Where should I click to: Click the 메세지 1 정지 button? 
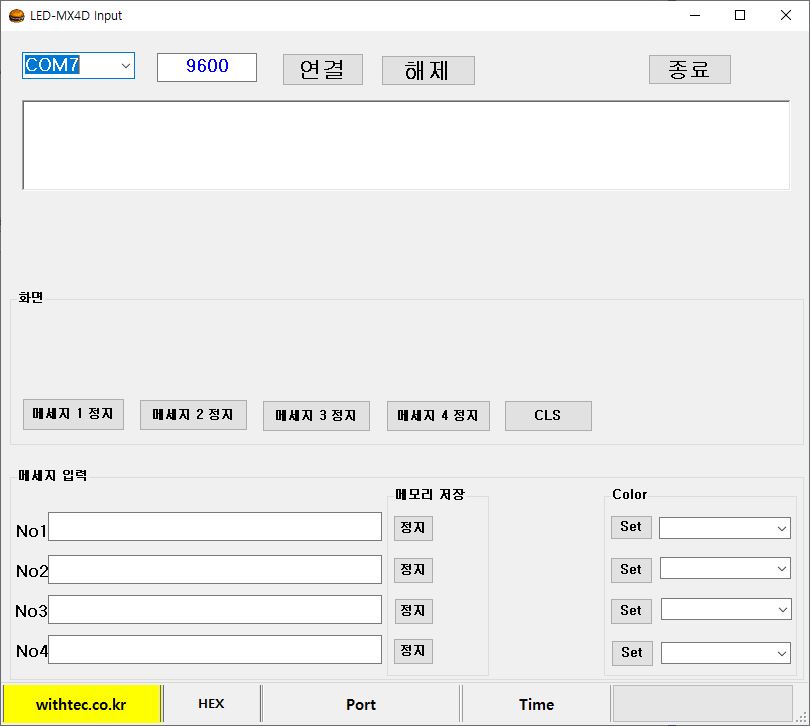[73, 414]
